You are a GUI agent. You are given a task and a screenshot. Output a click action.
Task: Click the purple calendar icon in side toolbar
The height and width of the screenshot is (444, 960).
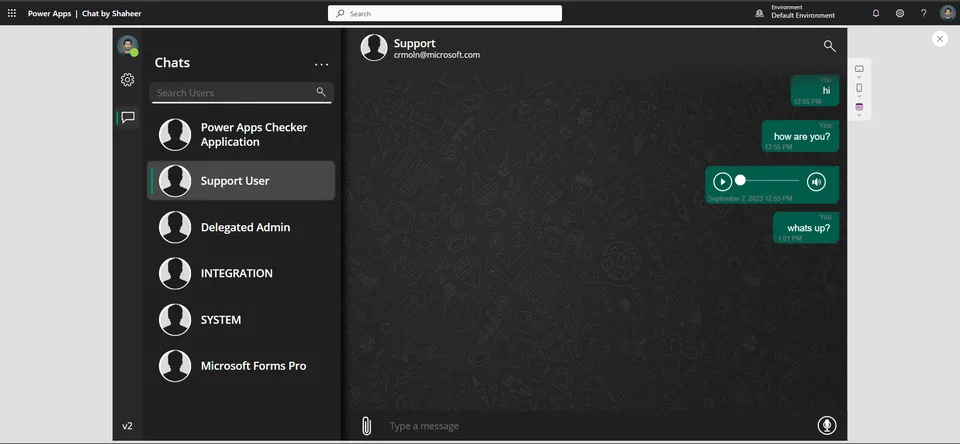859,107
